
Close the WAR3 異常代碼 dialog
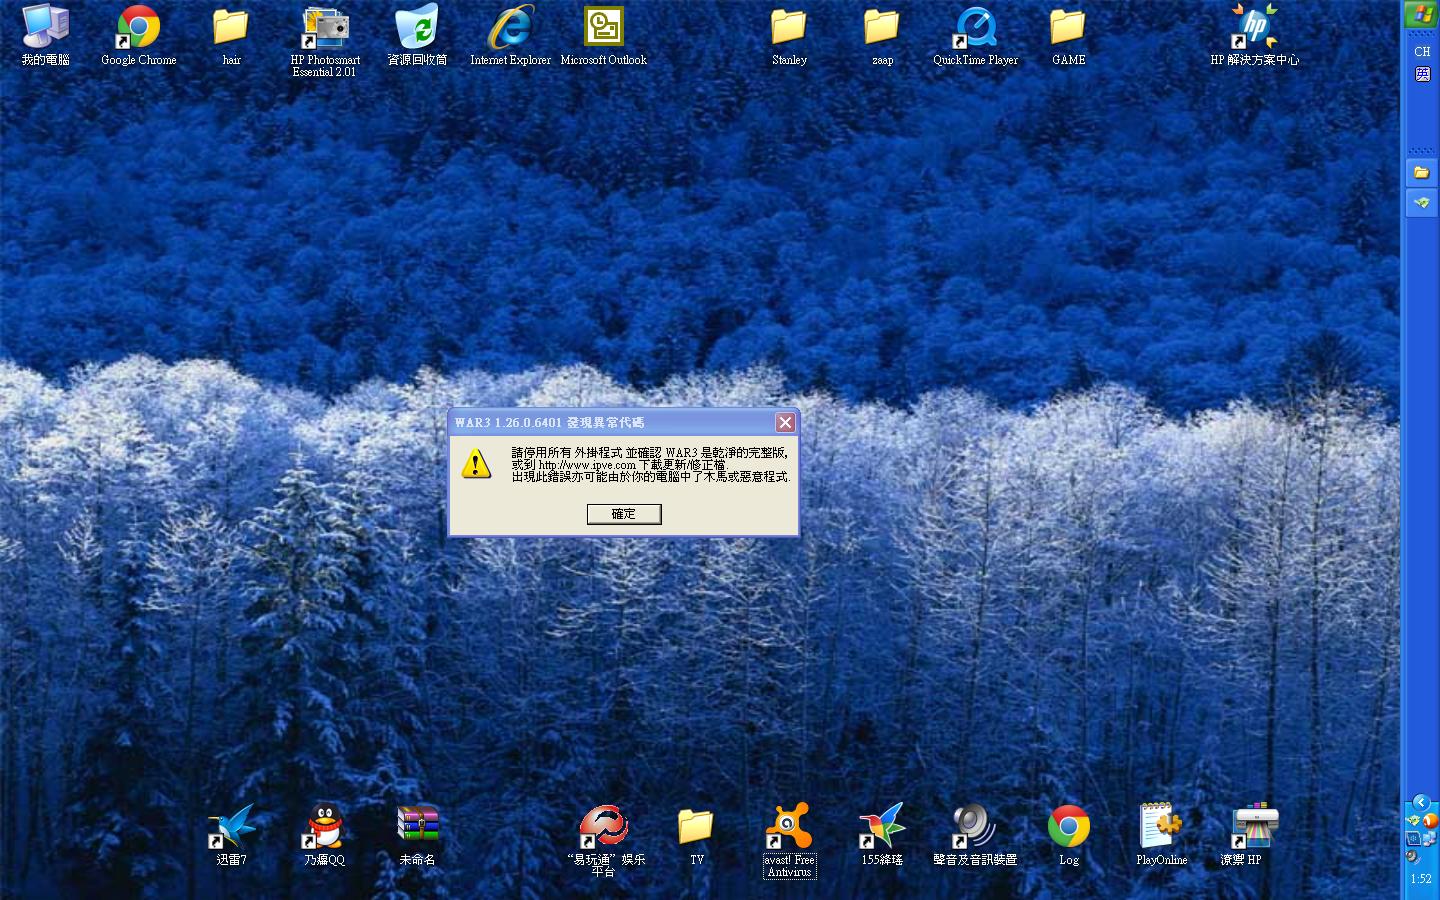[x=785, y=422]
